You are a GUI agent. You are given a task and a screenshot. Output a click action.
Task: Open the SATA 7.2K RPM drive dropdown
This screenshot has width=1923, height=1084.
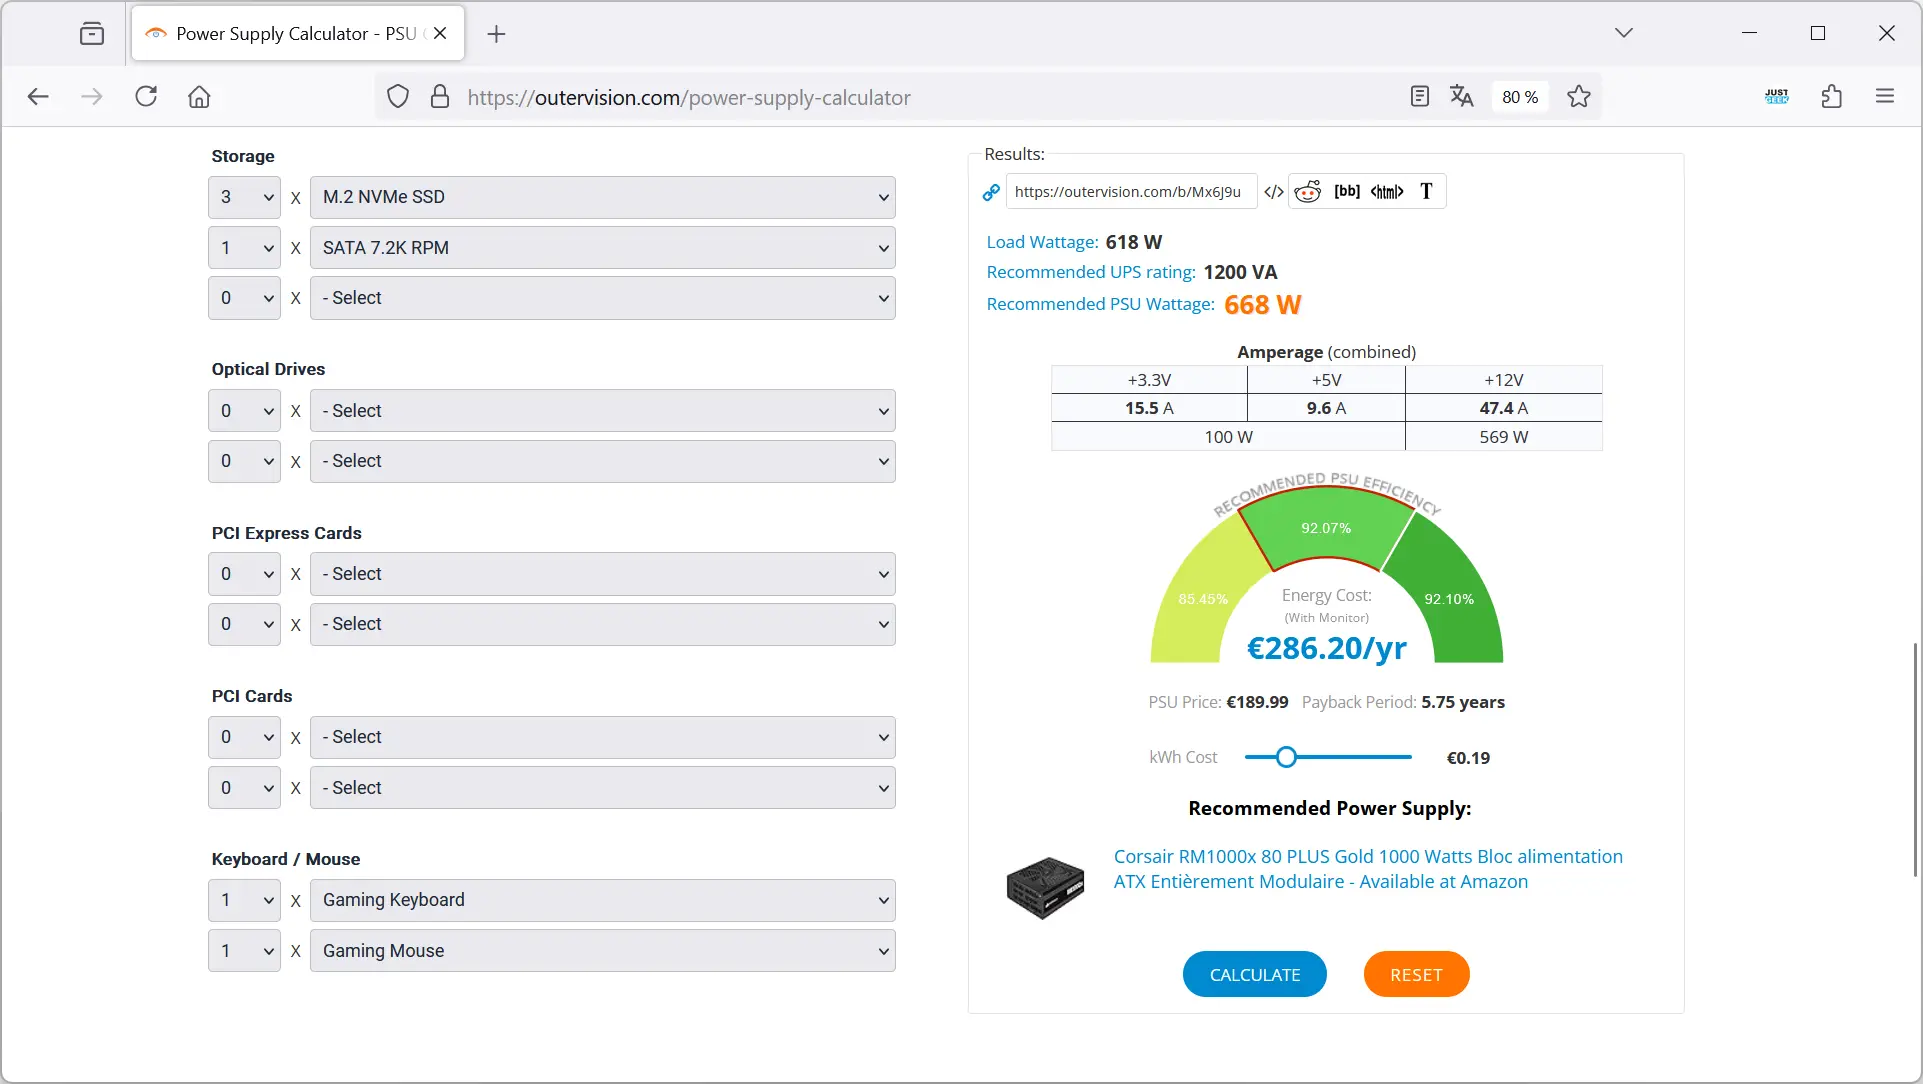(602, 248)
